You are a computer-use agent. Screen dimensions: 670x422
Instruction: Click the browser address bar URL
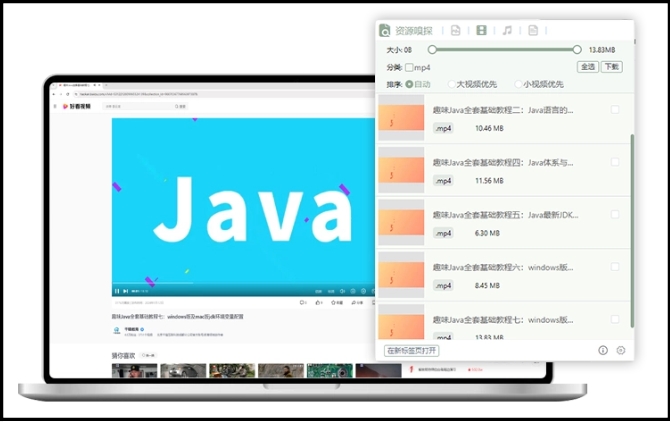coord(137,94)
